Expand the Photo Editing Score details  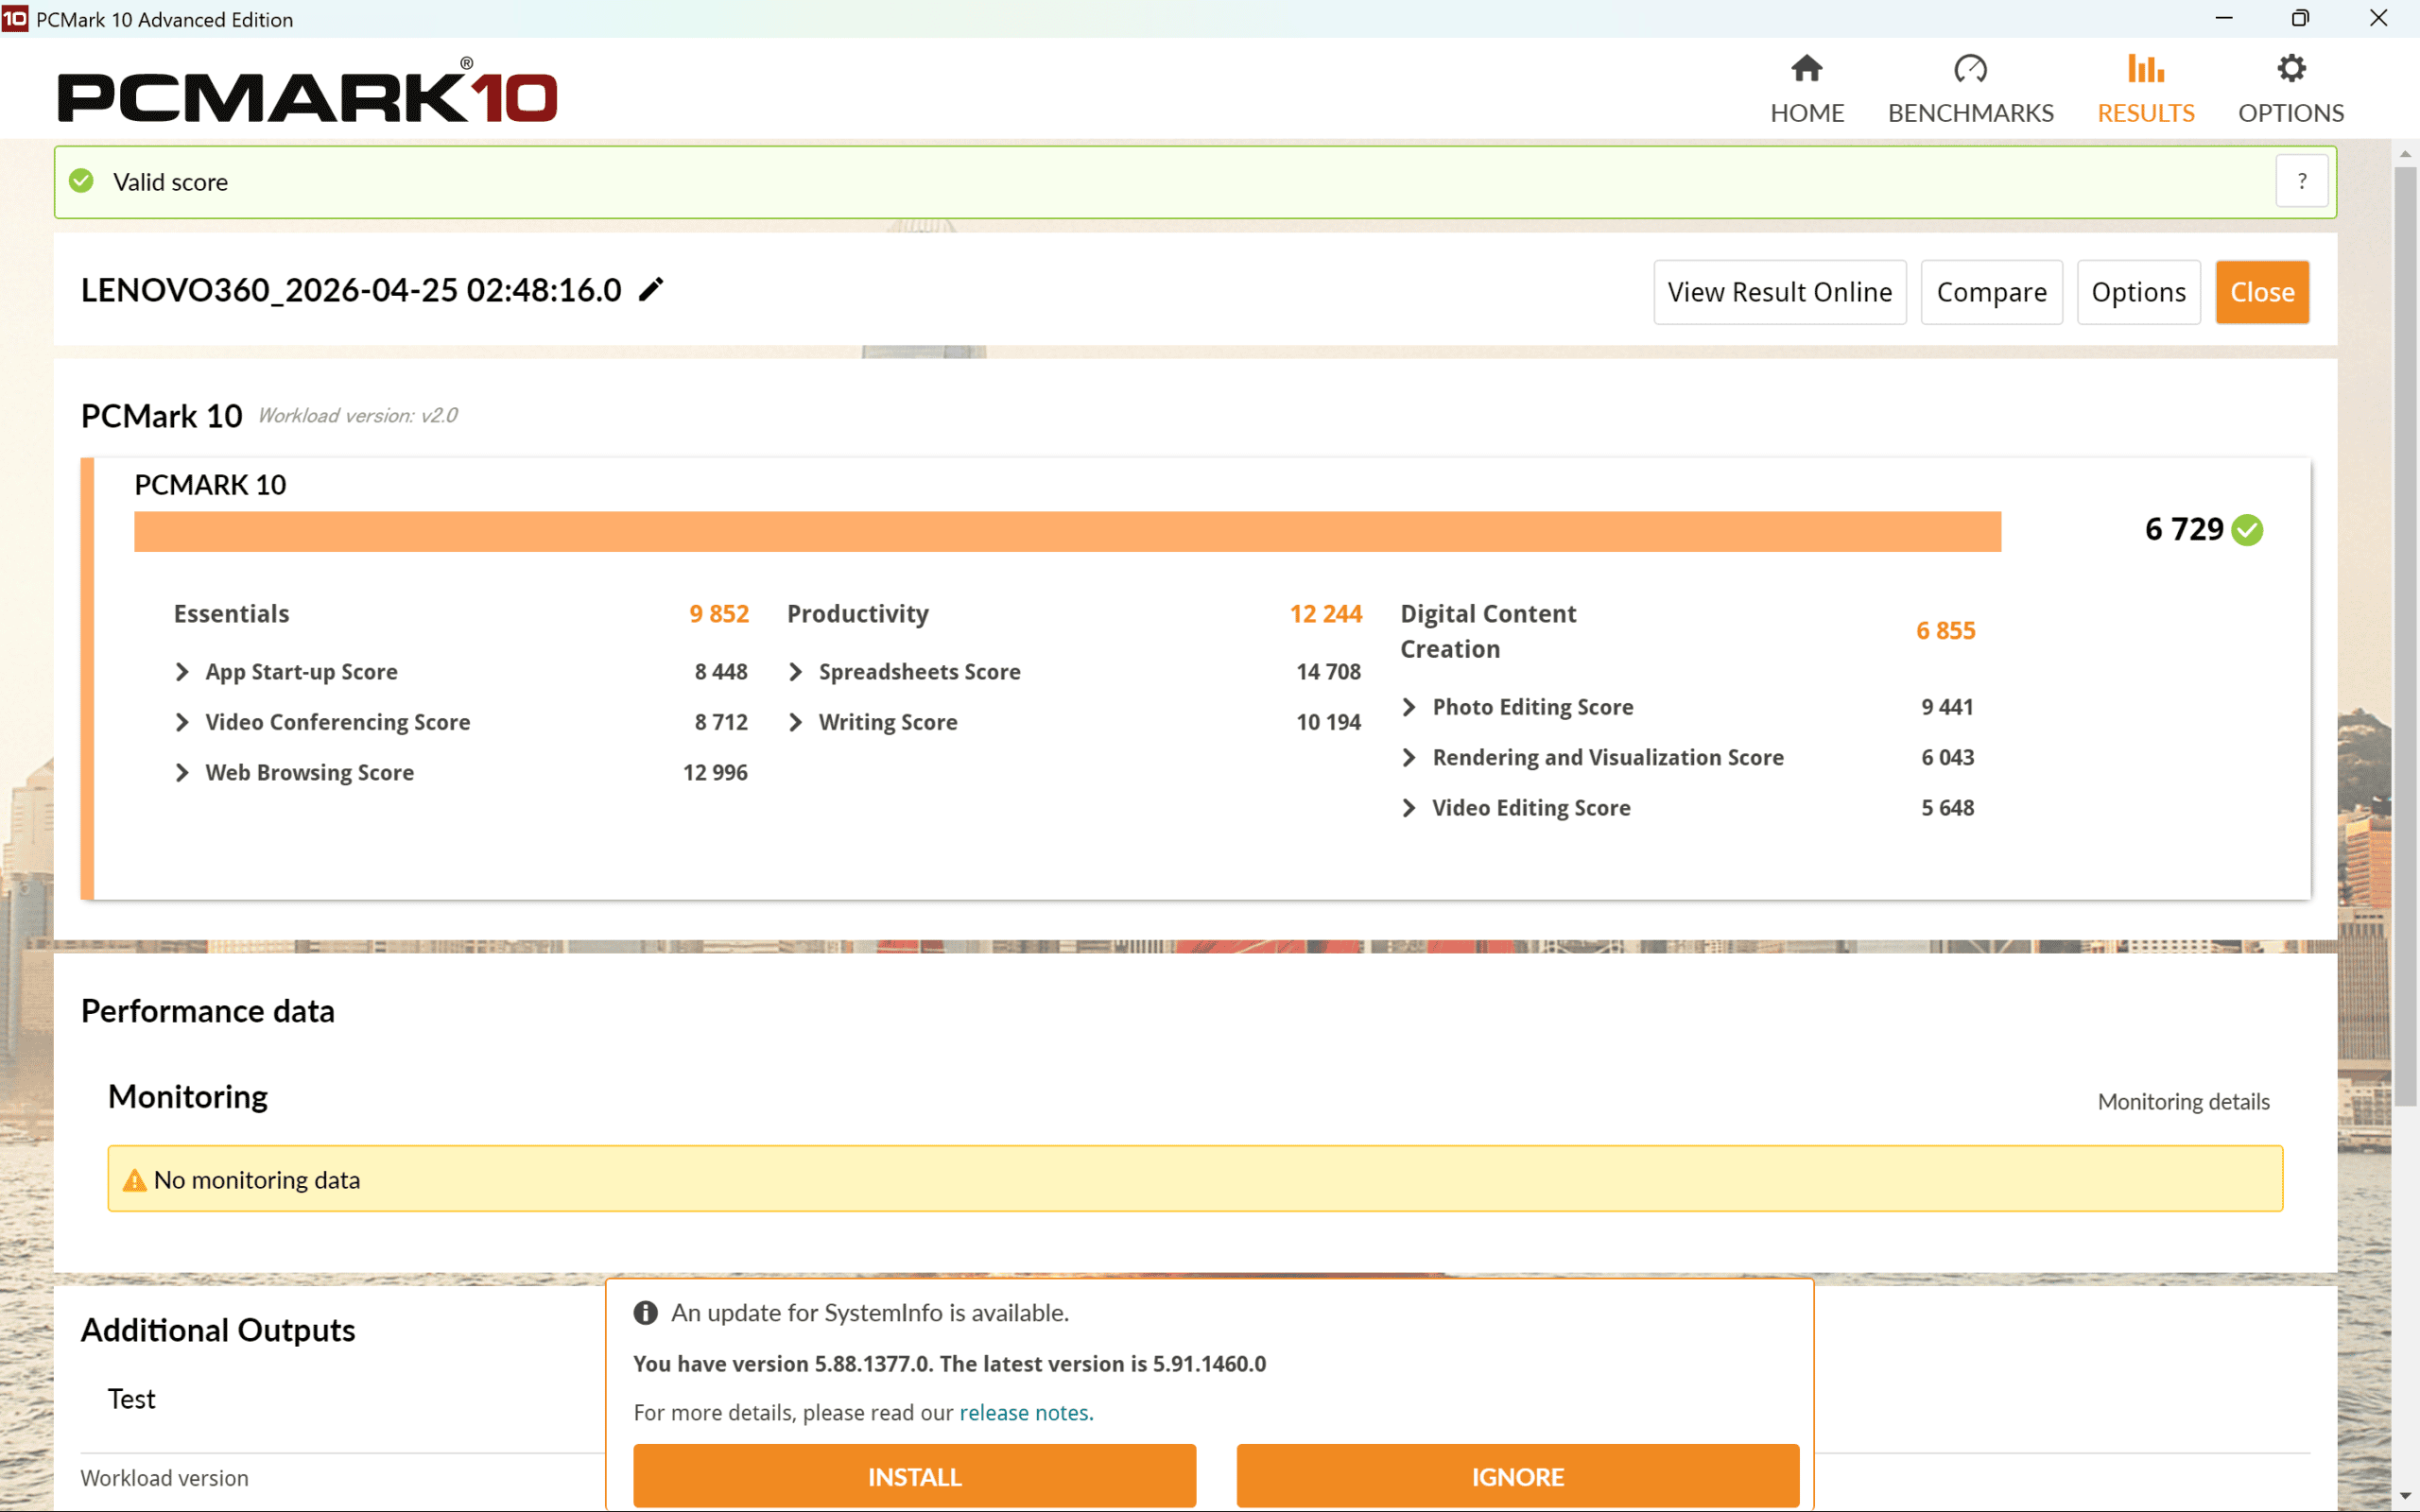coord(1410,706)
